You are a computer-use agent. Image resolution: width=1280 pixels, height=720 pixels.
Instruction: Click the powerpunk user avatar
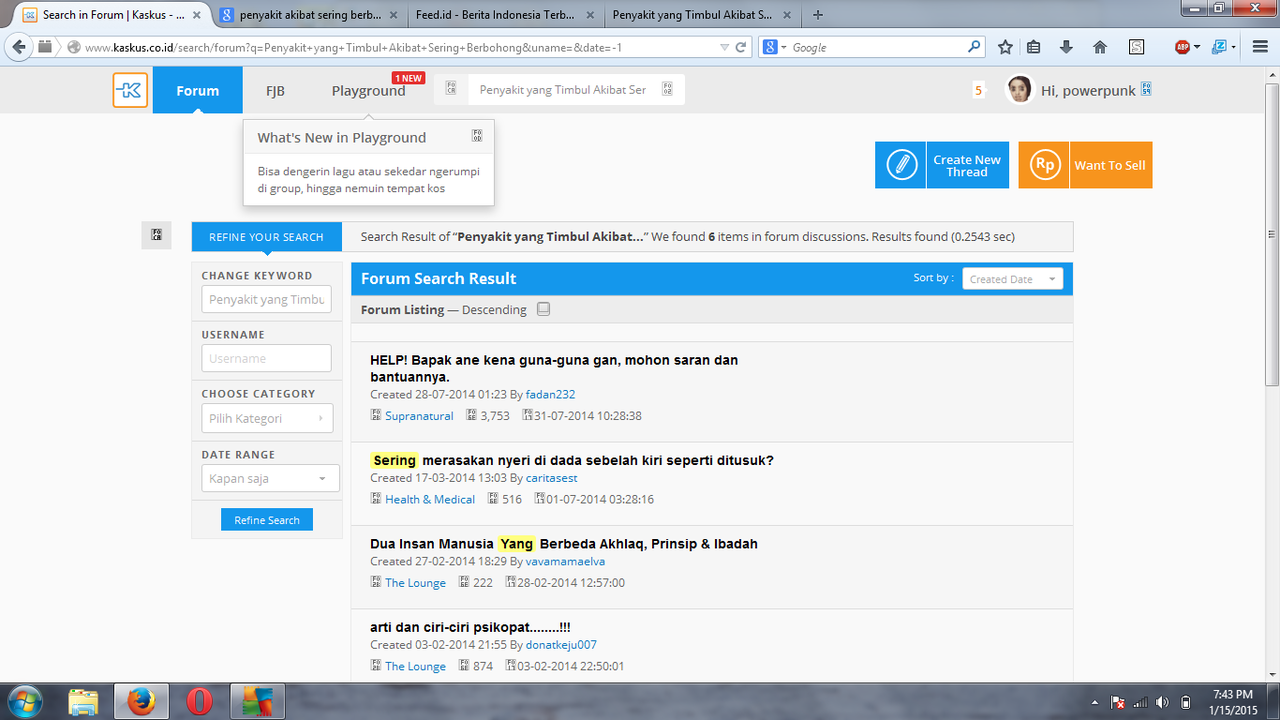pyautogui.click(x=1019, y=90)
